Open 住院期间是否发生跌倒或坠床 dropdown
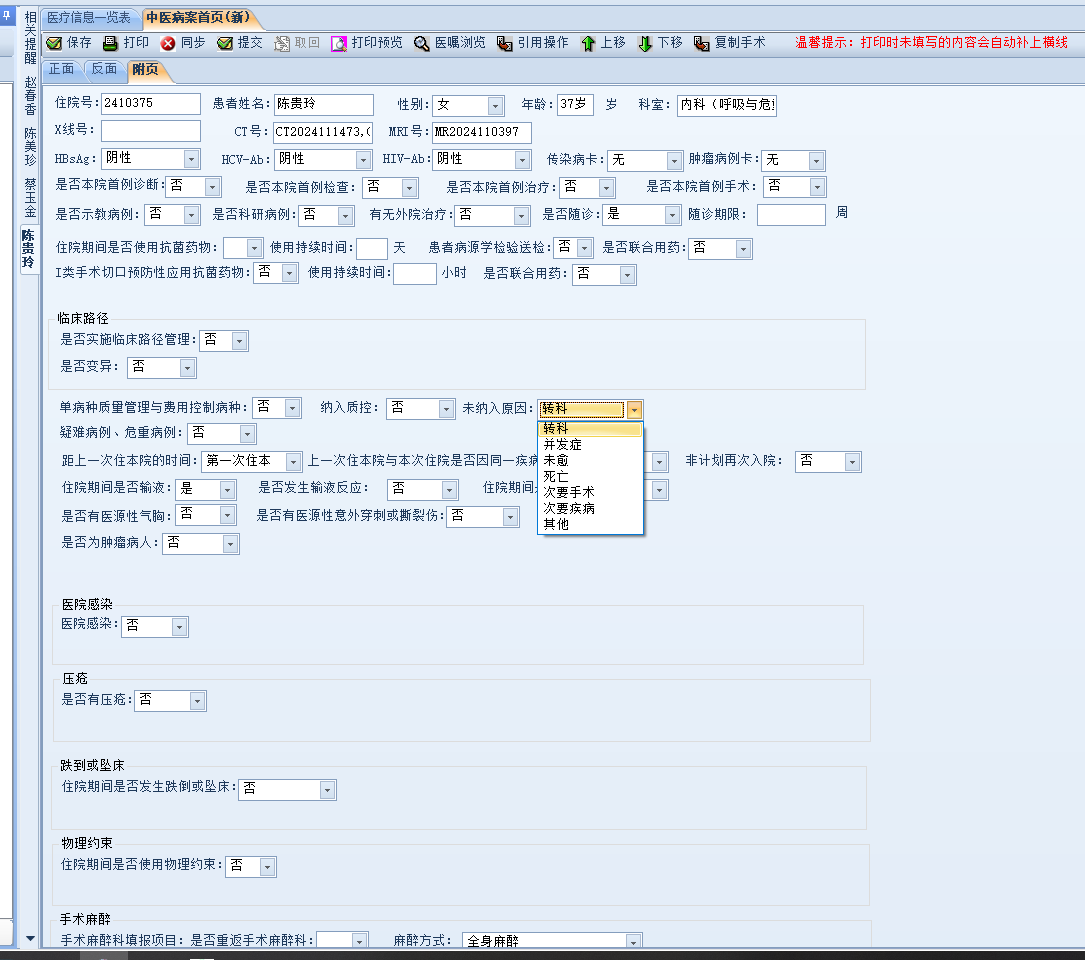 click(327, 790)
